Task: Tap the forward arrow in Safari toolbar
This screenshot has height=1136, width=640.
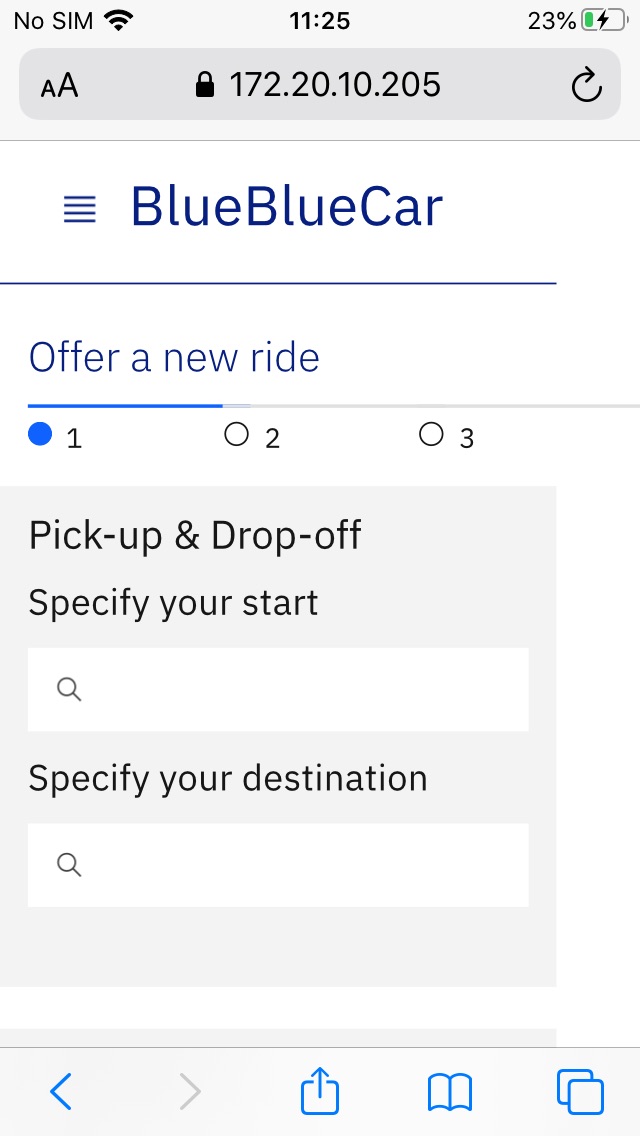Action: (190, 1092)
